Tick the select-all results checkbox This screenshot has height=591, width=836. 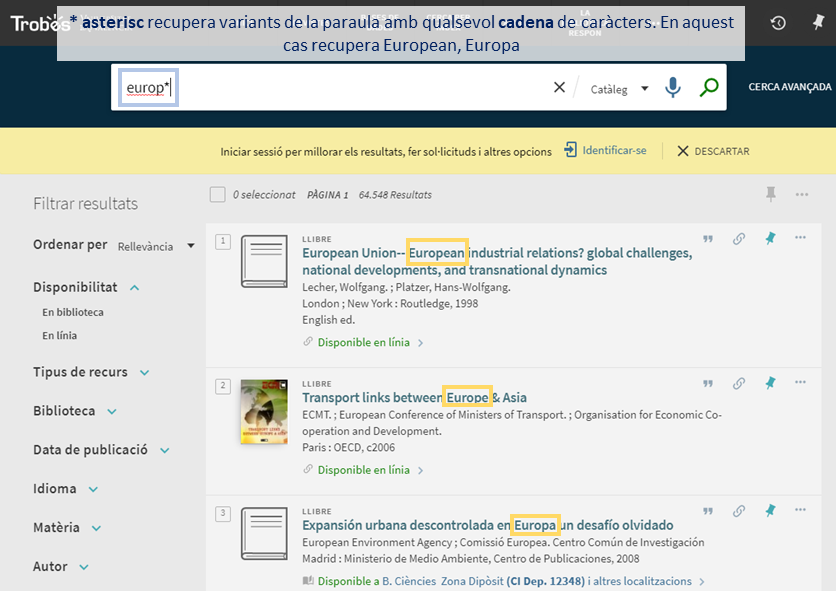click(x=218, y=195)
